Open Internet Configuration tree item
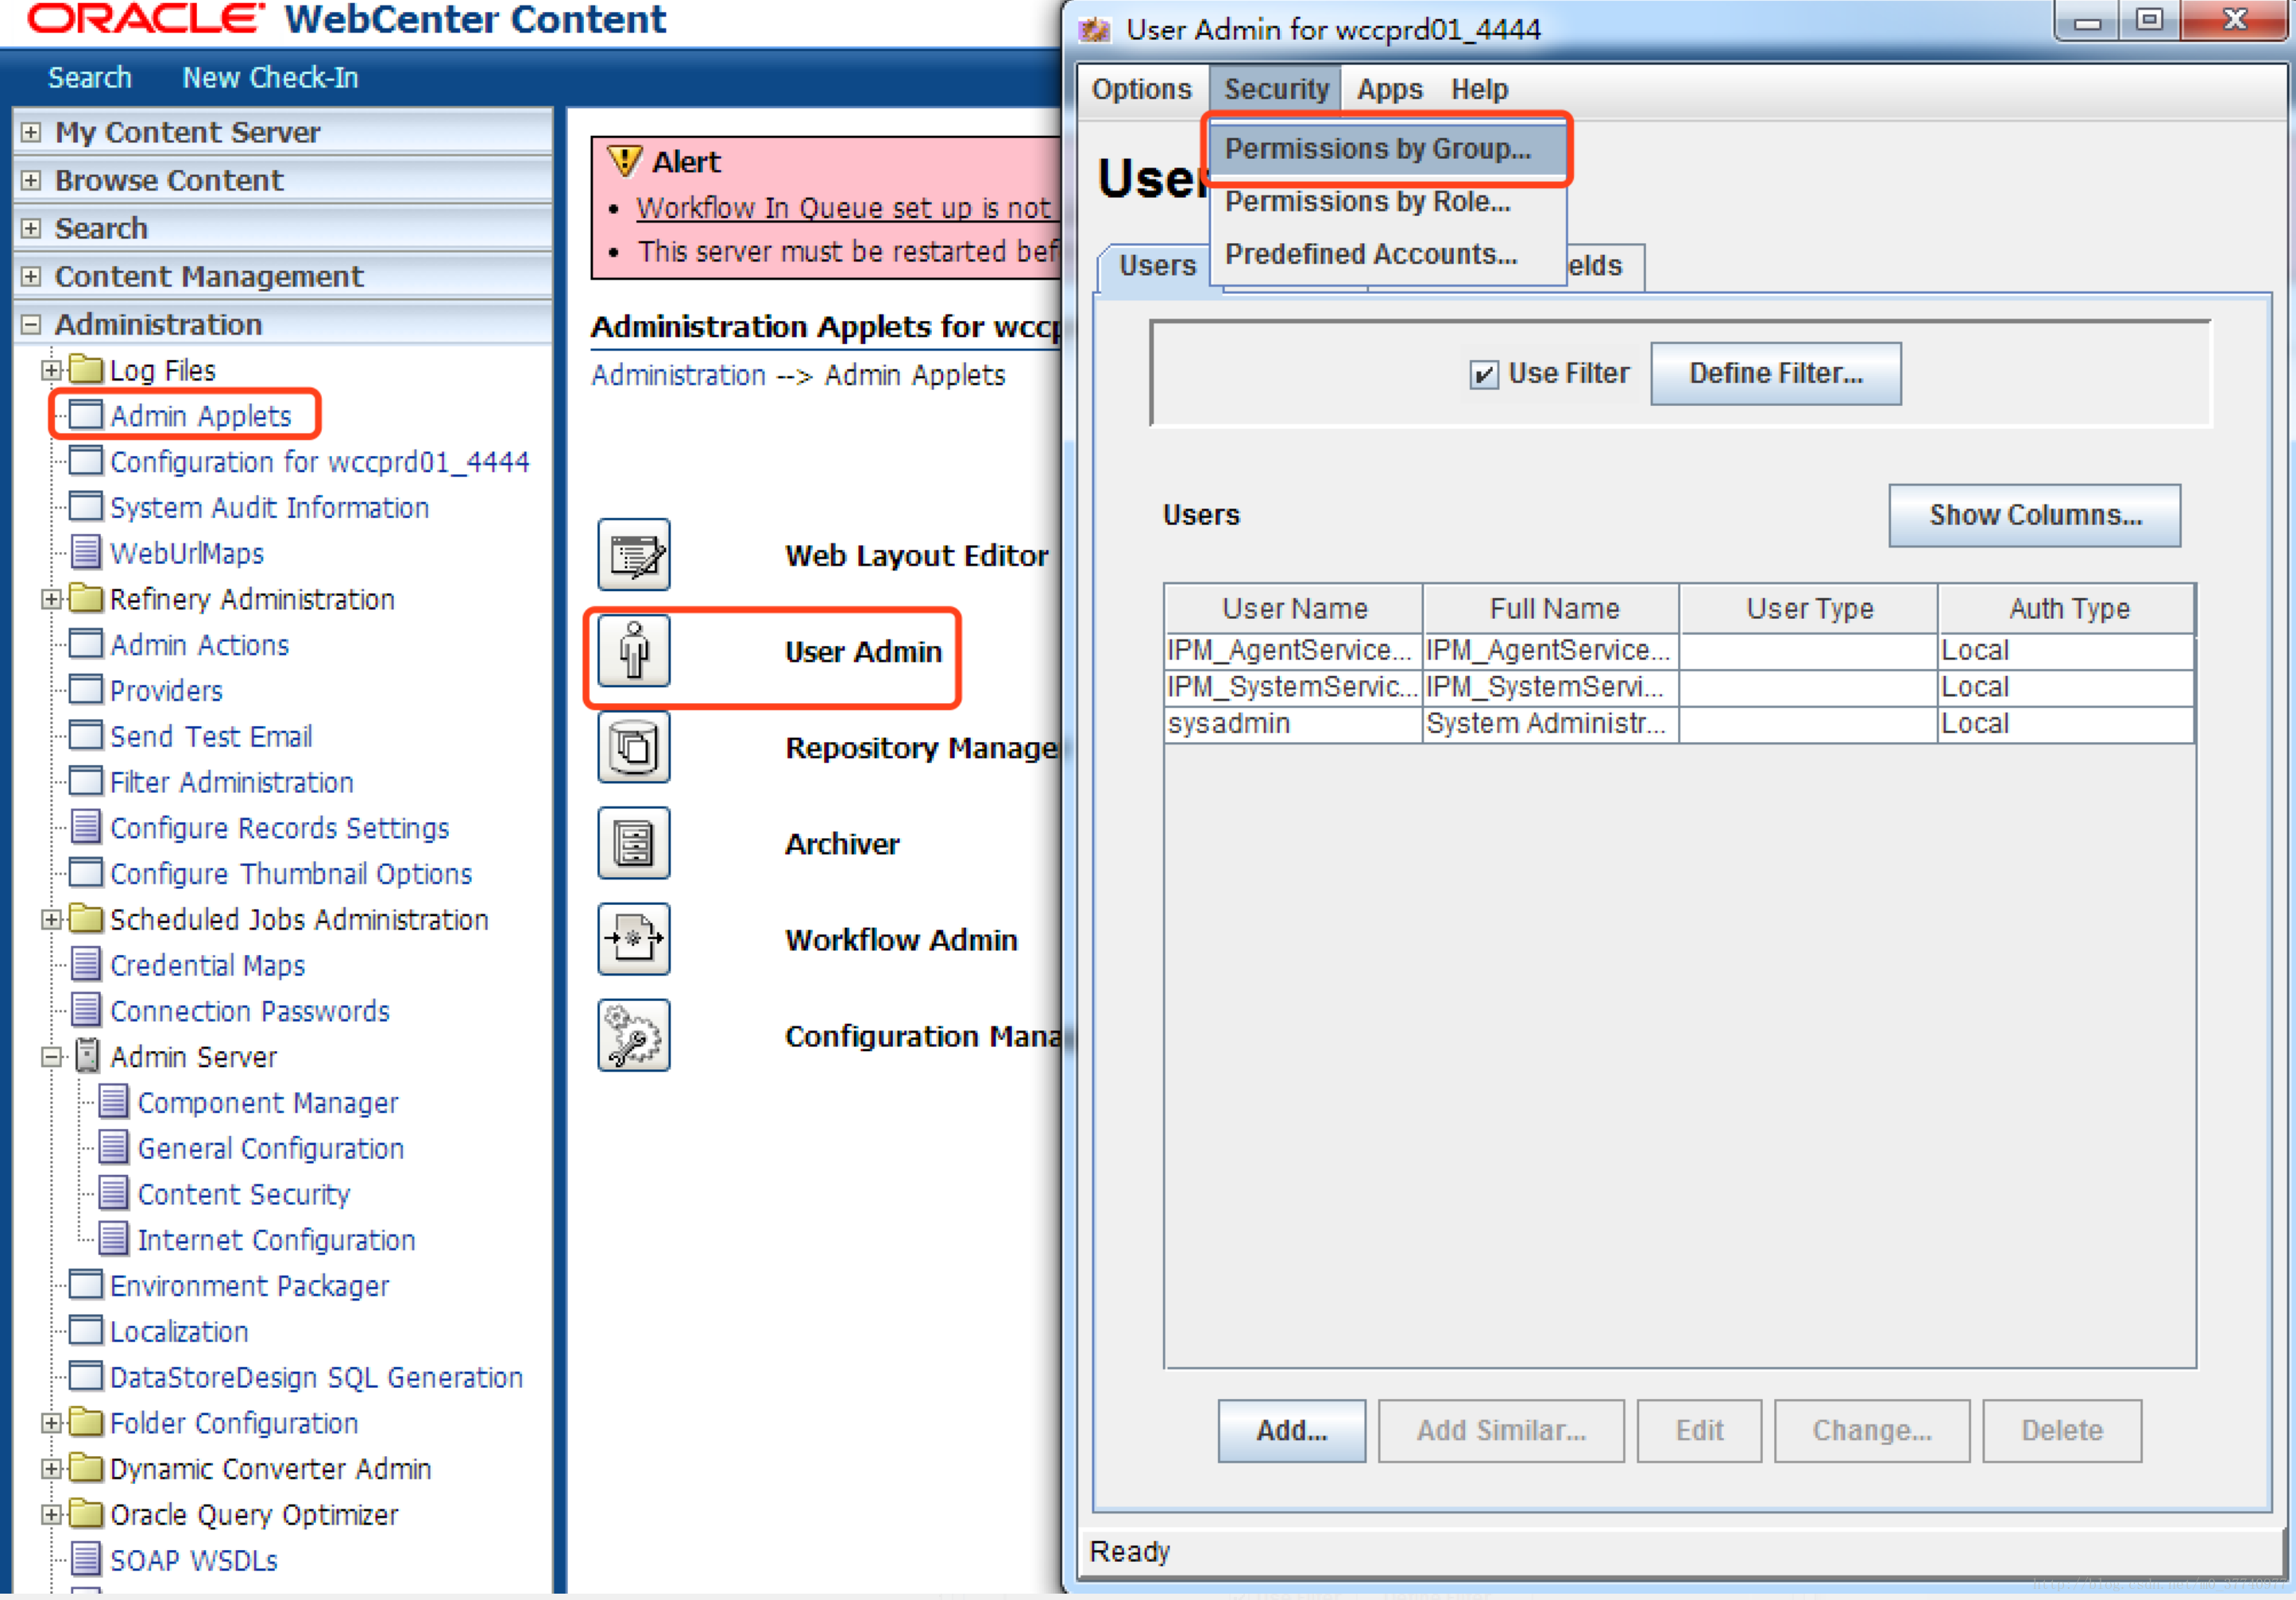This screenshot has width=2296, height=1600. click(276, 1240)
